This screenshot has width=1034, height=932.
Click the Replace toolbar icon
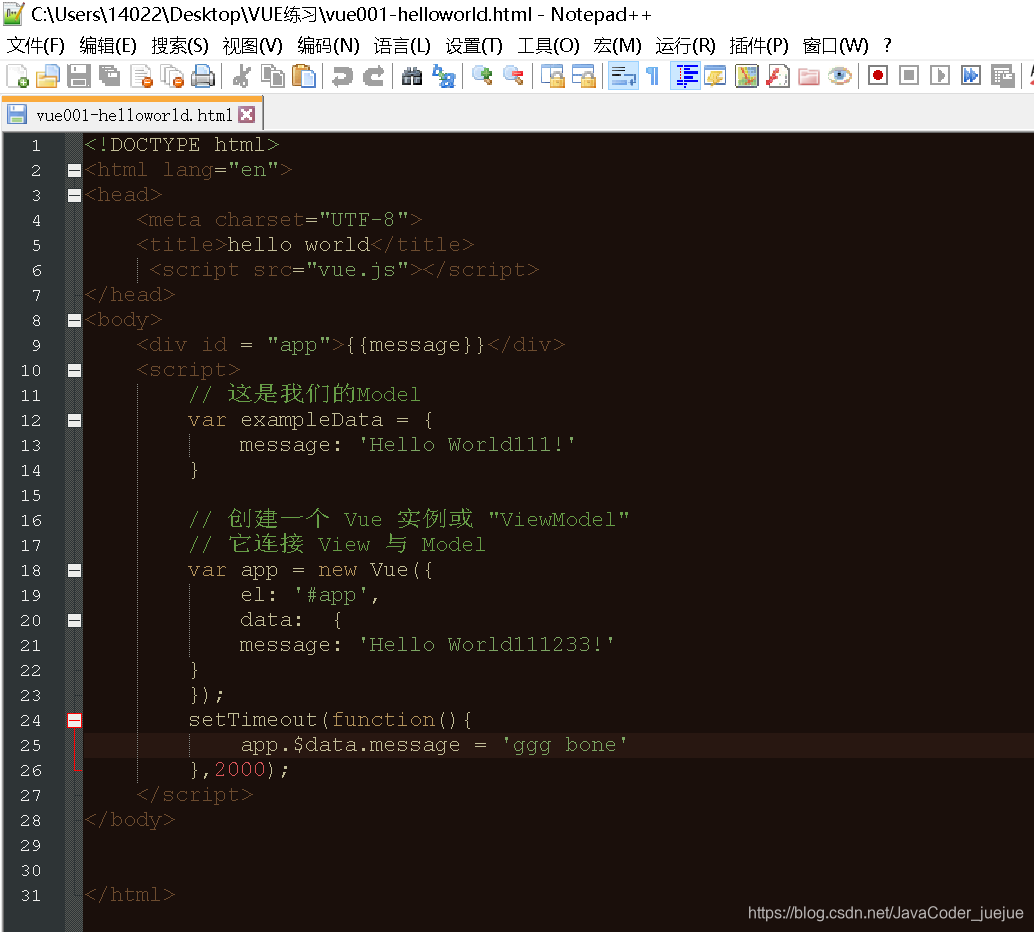pos(443,76)
